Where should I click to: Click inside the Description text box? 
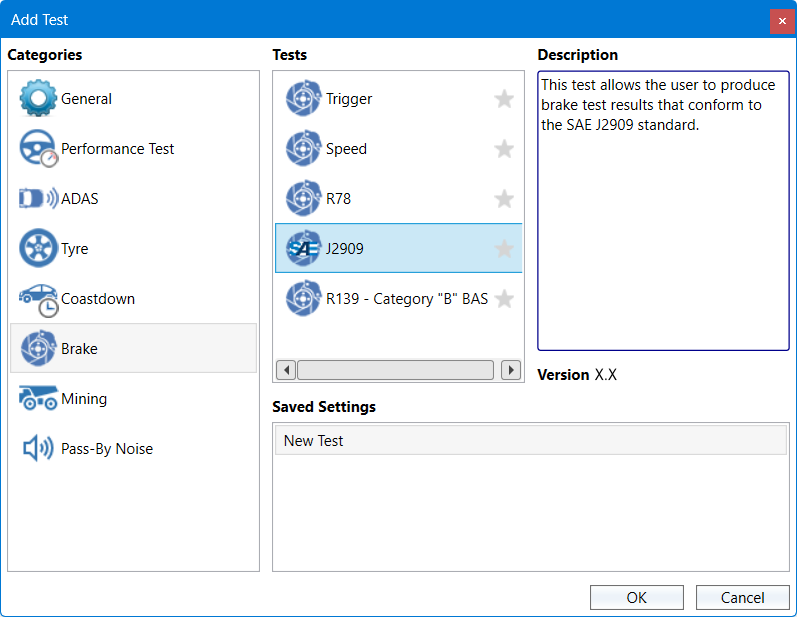pyautogui.click(x=663, y=210)
